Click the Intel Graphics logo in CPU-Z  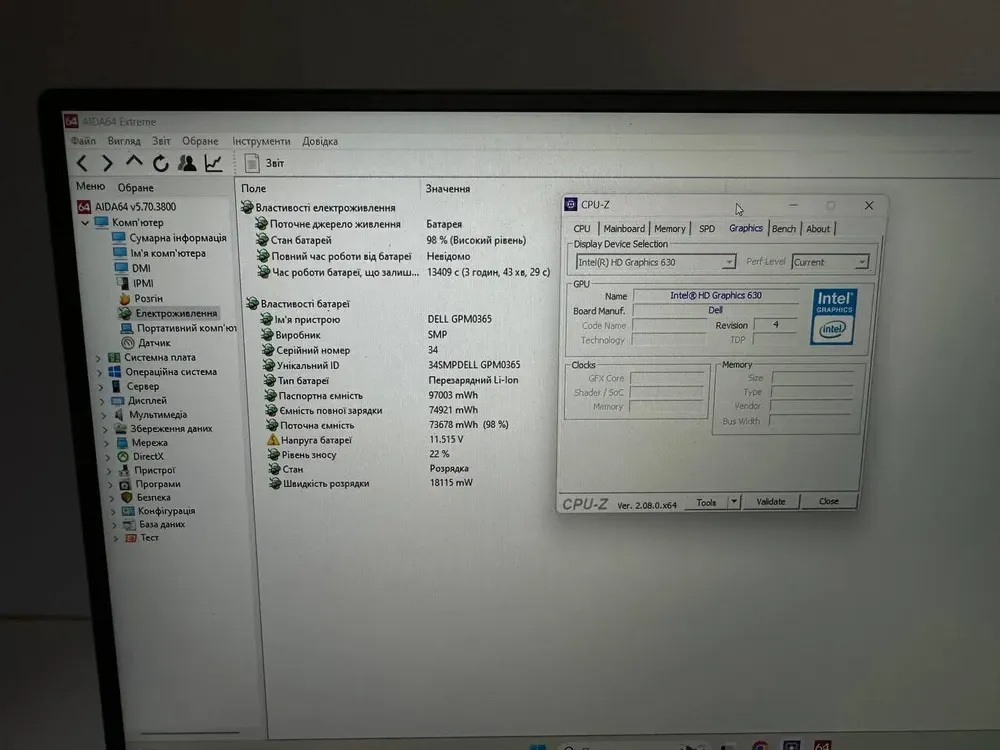coord(833,317)
